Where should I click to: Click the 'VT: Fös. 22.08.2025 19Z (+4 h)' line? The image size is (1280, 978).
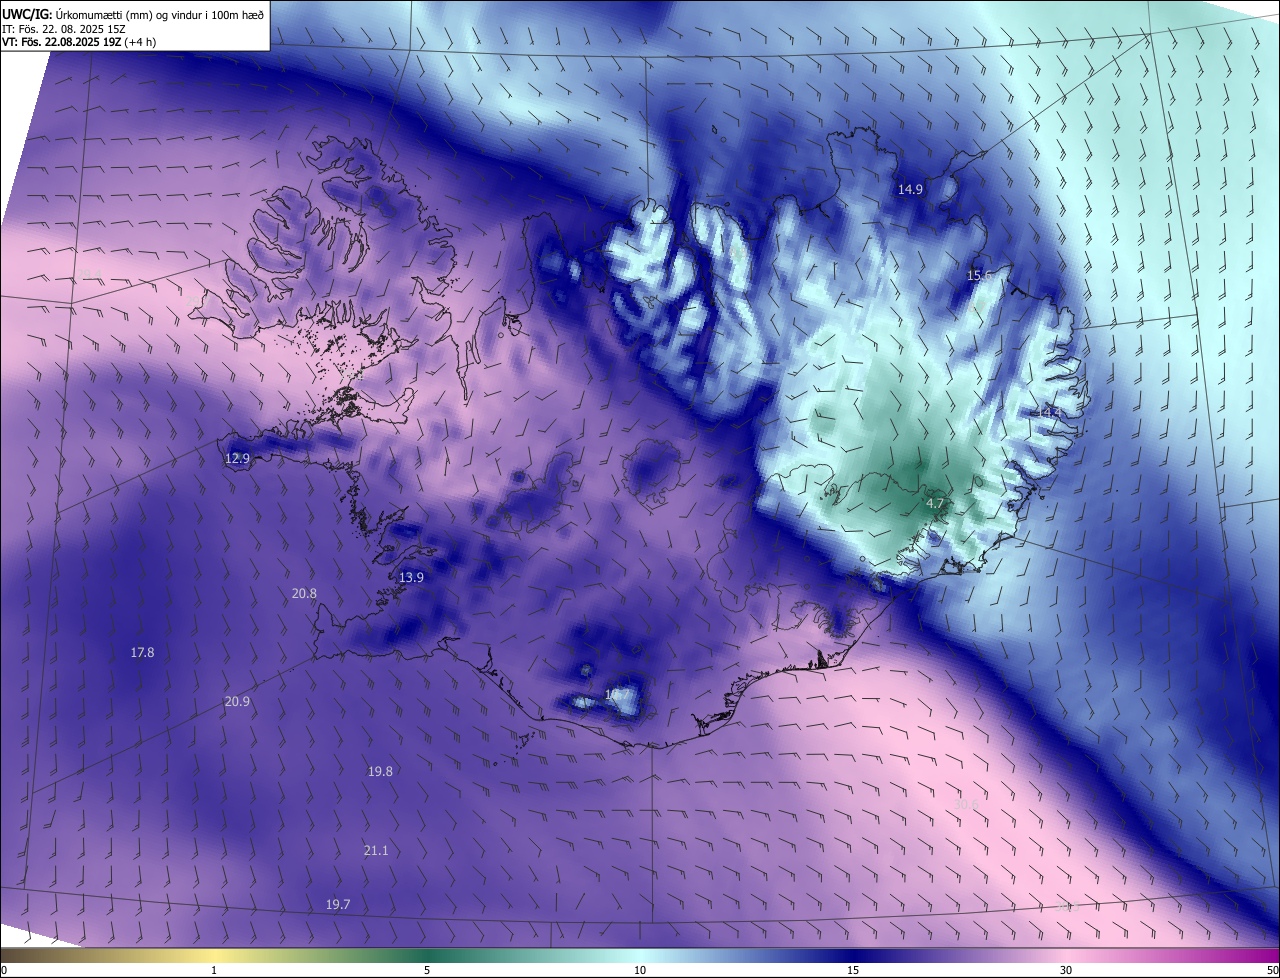[79, 42]
